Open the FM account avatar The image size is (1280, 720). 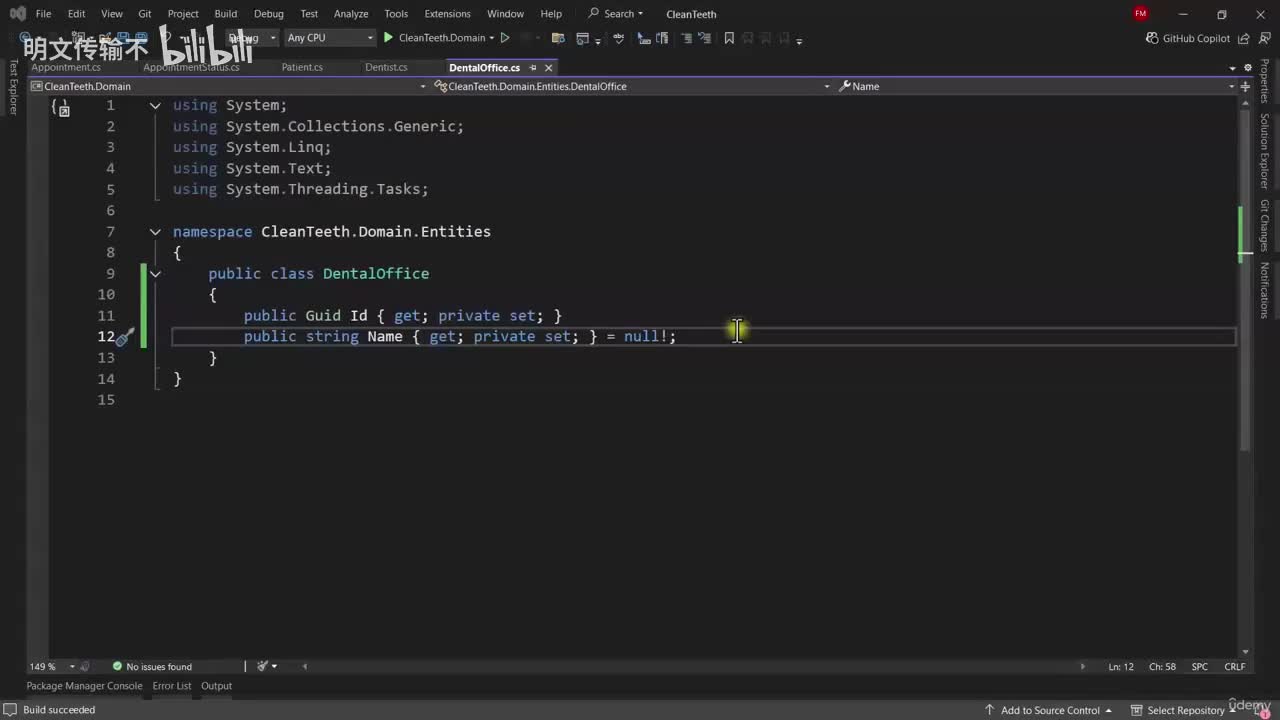1141,14
